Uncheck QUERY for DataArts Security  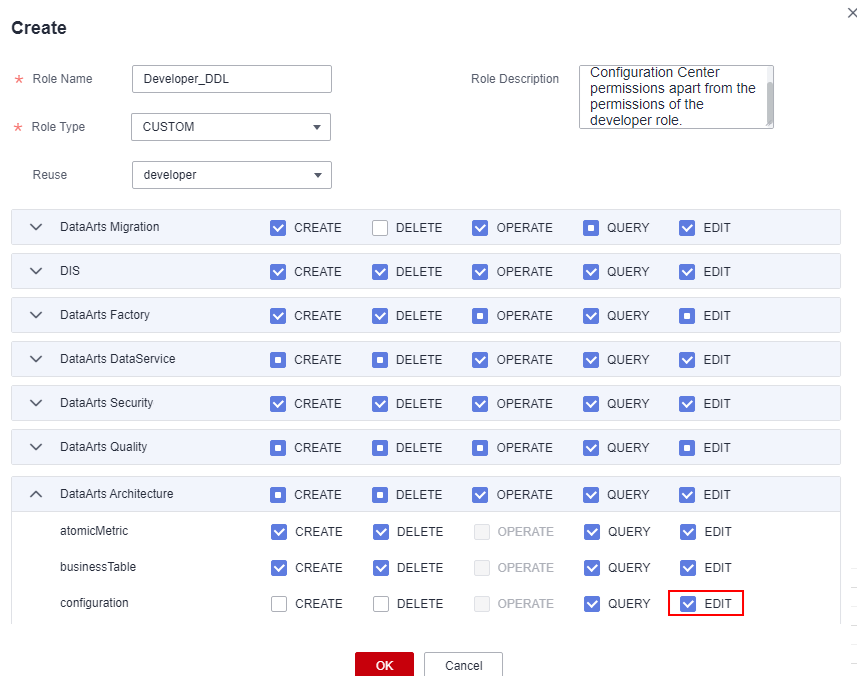(591, 404)
